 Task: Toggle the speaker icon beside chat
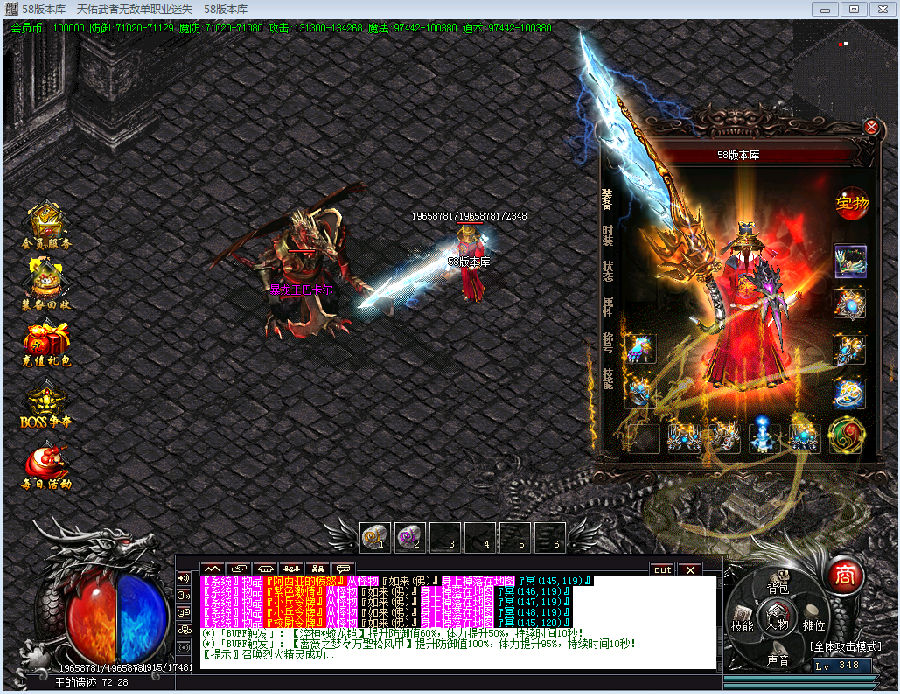click(184, 578)
